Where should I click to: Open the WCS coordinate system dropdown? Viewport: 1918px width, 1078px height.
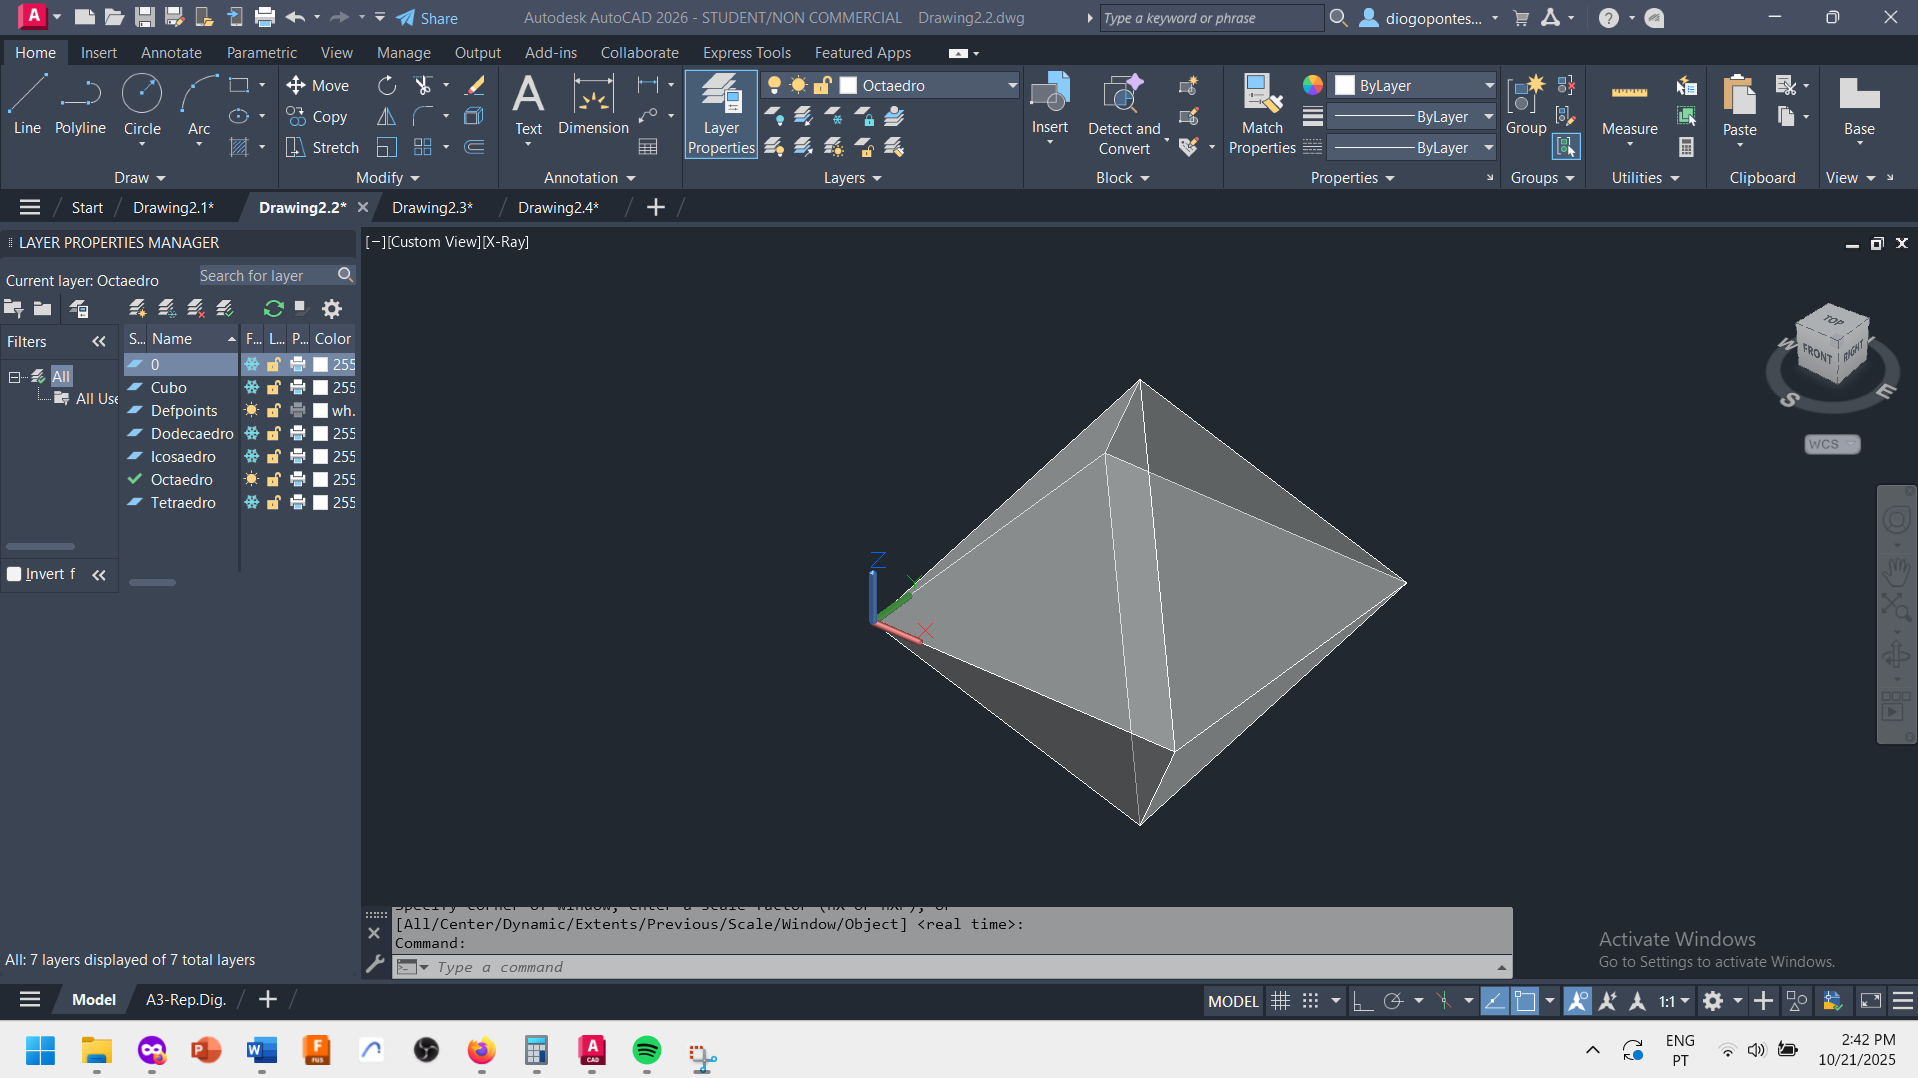pos(1832,444)
